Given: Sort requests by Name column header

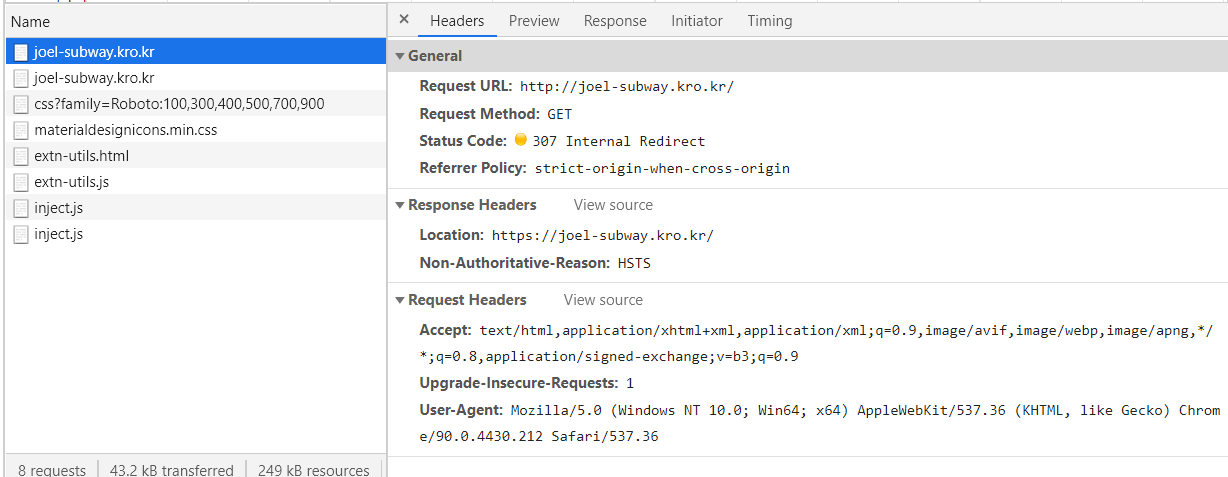Looking at the screenshot, I should (30, 21).
